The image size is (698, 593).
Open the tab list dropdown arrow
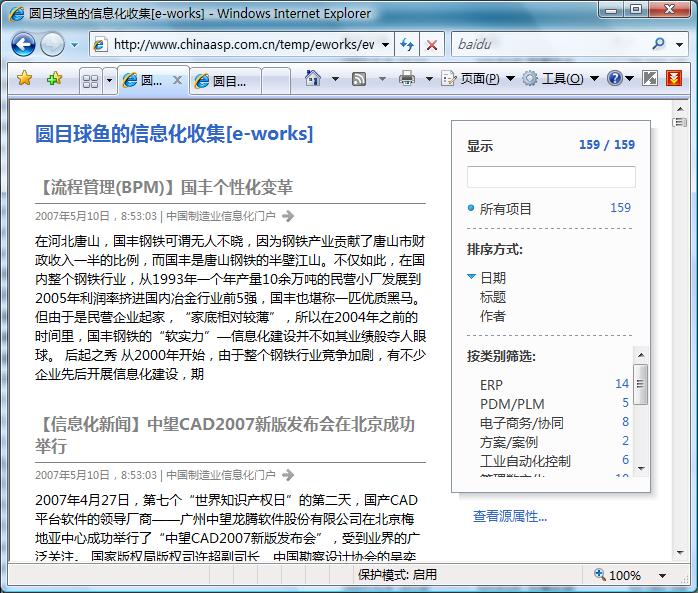point(110,81)
